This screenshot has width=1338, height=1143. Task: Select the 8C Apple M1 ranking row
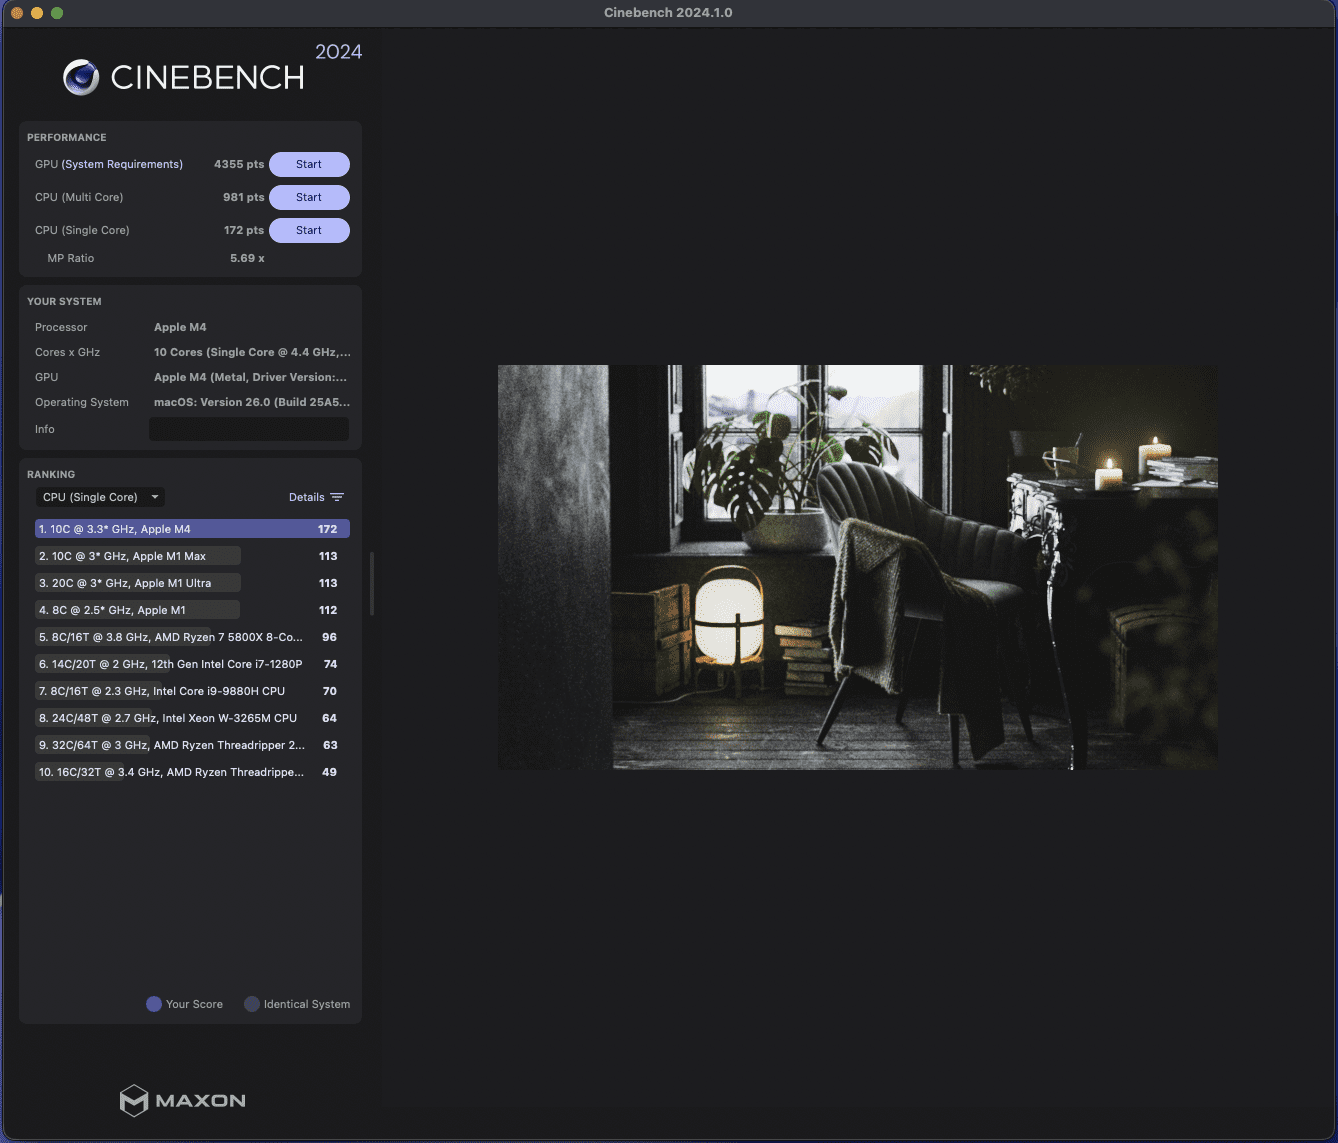[x=192, y=610]
